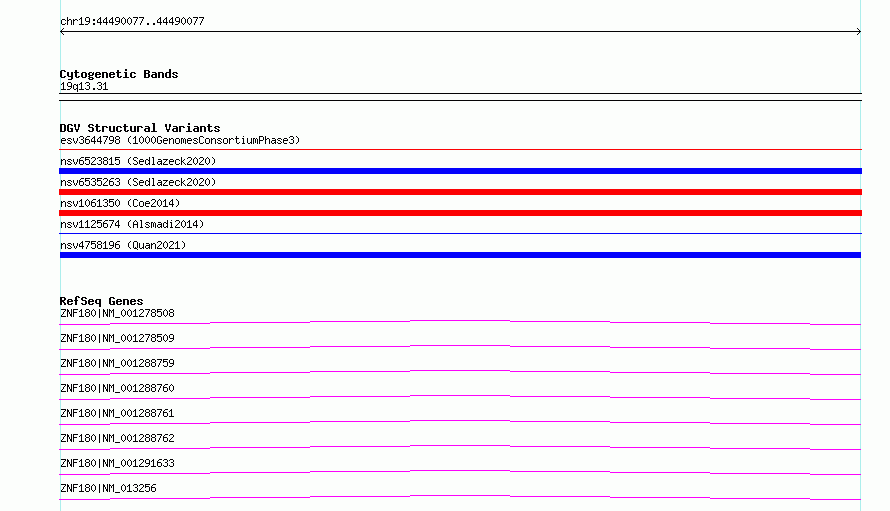Click the magenta line of ZNF180|NM_001278509
This screenshot has width=890, height=511.
point(460,347)
